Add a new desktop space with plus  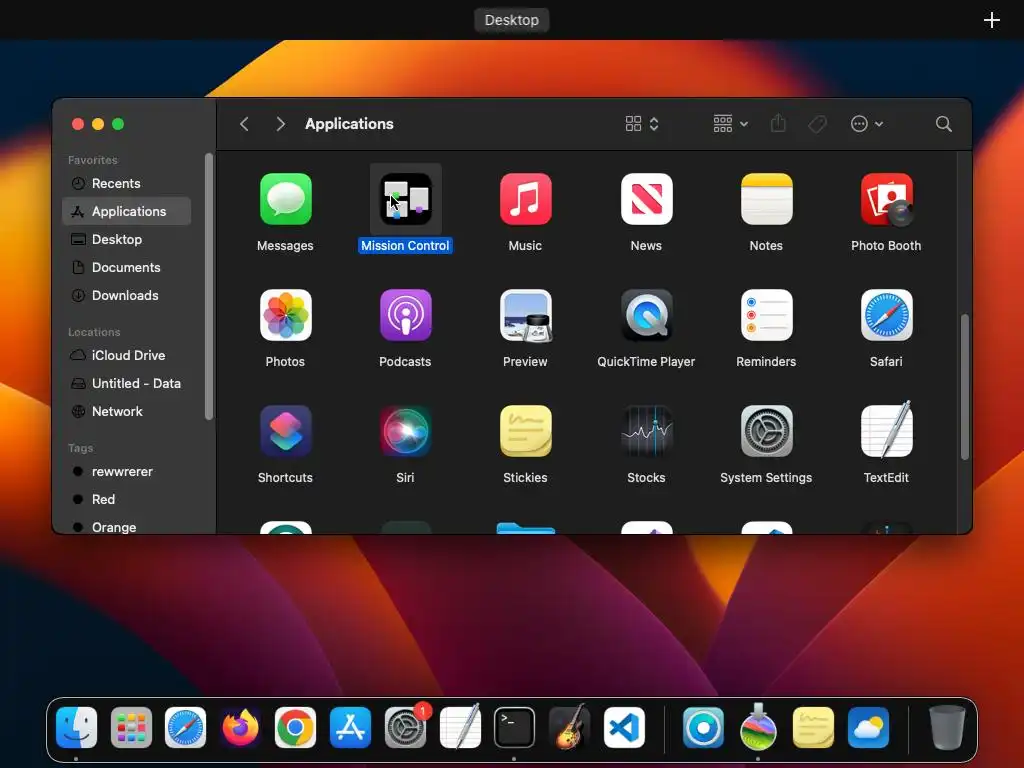(x=991, y=20)
